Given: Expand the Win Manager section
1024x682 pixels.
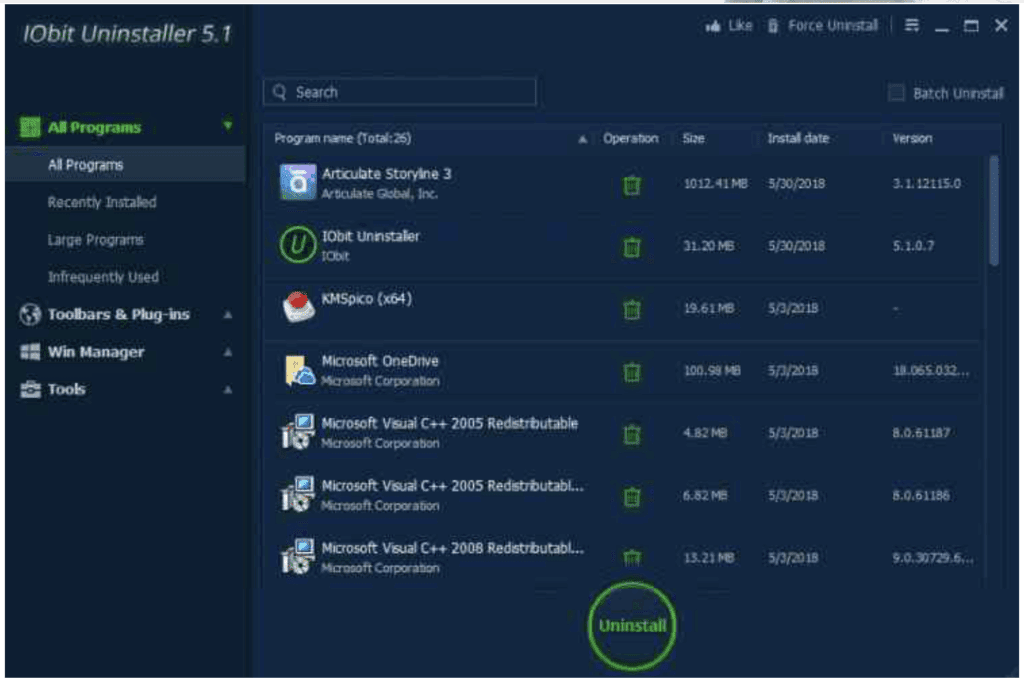Looking at the screenshot, I should (x=228, y=352).
